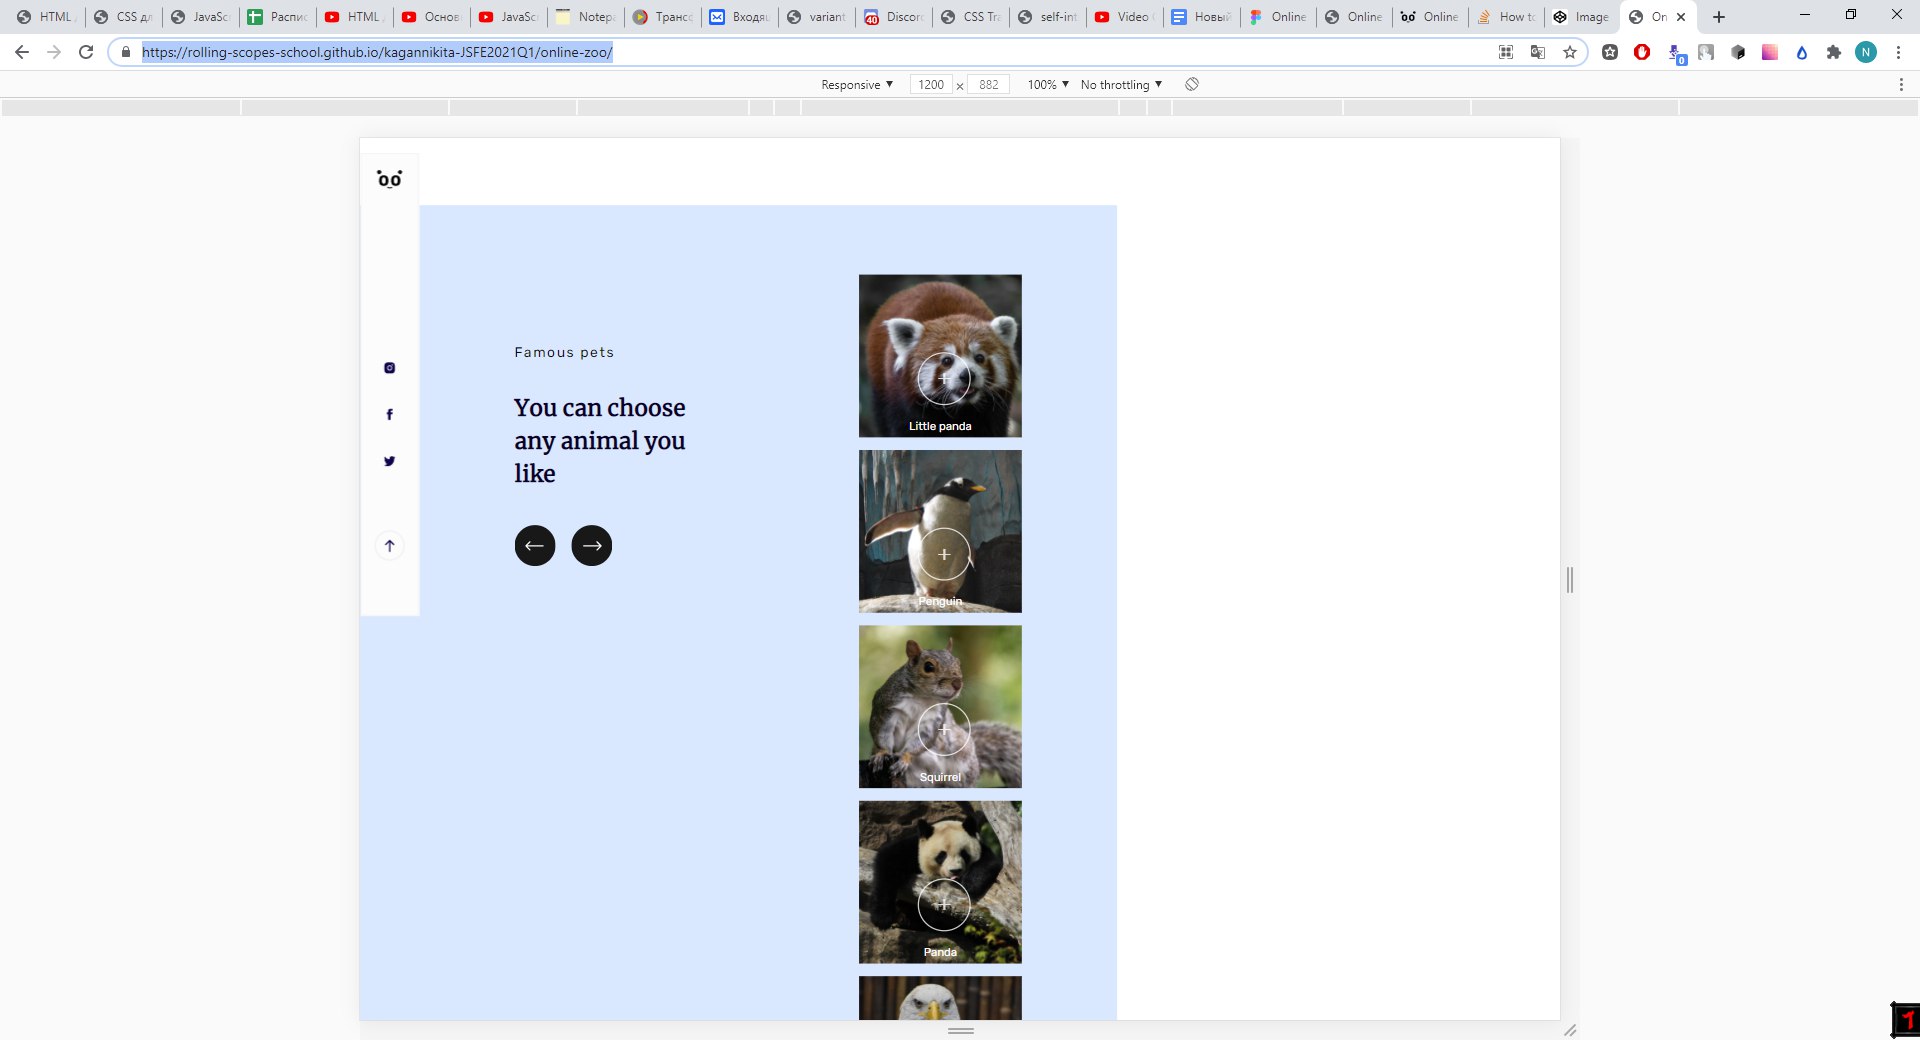The image size is (1920, 1040).
Task: Click the browser forward arrow
Action: [x=54, y=52]
